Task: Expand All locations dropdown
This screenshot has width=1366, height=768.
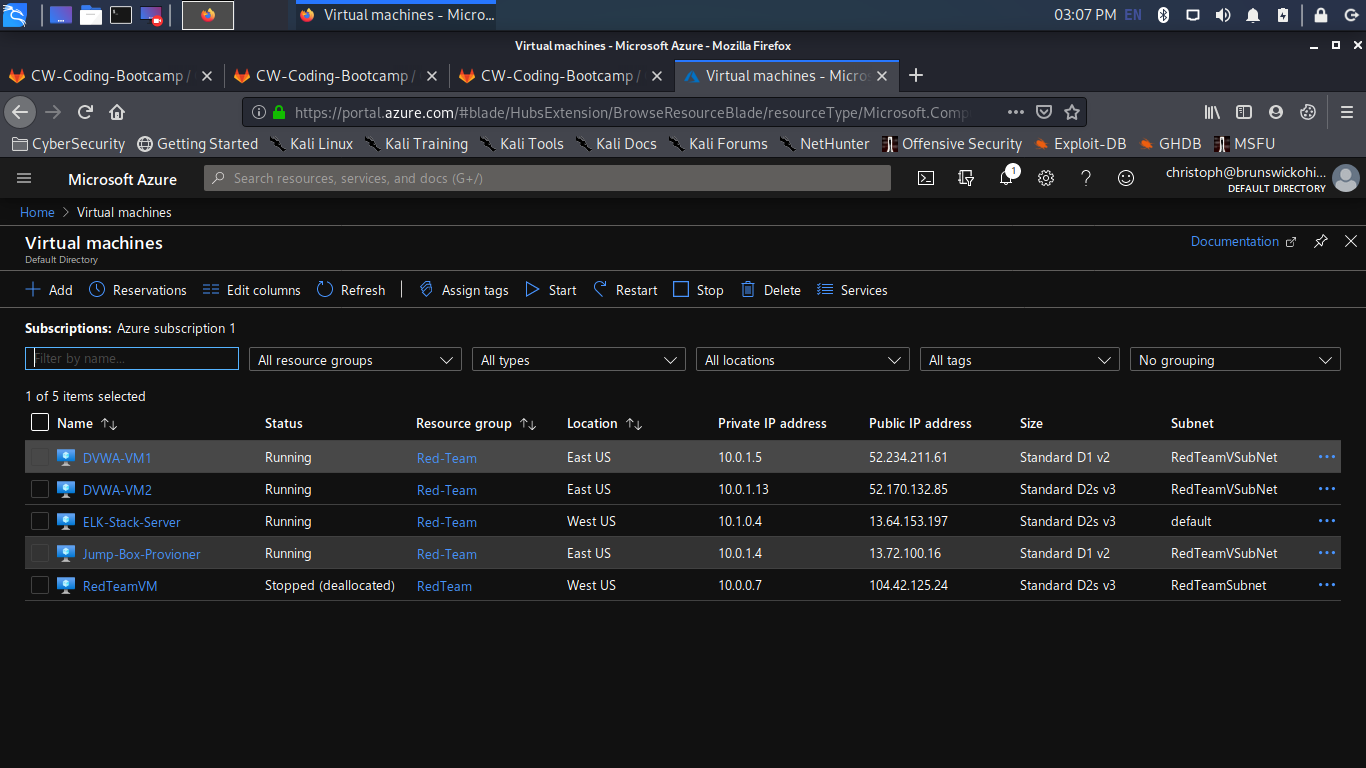Action: 802,360
